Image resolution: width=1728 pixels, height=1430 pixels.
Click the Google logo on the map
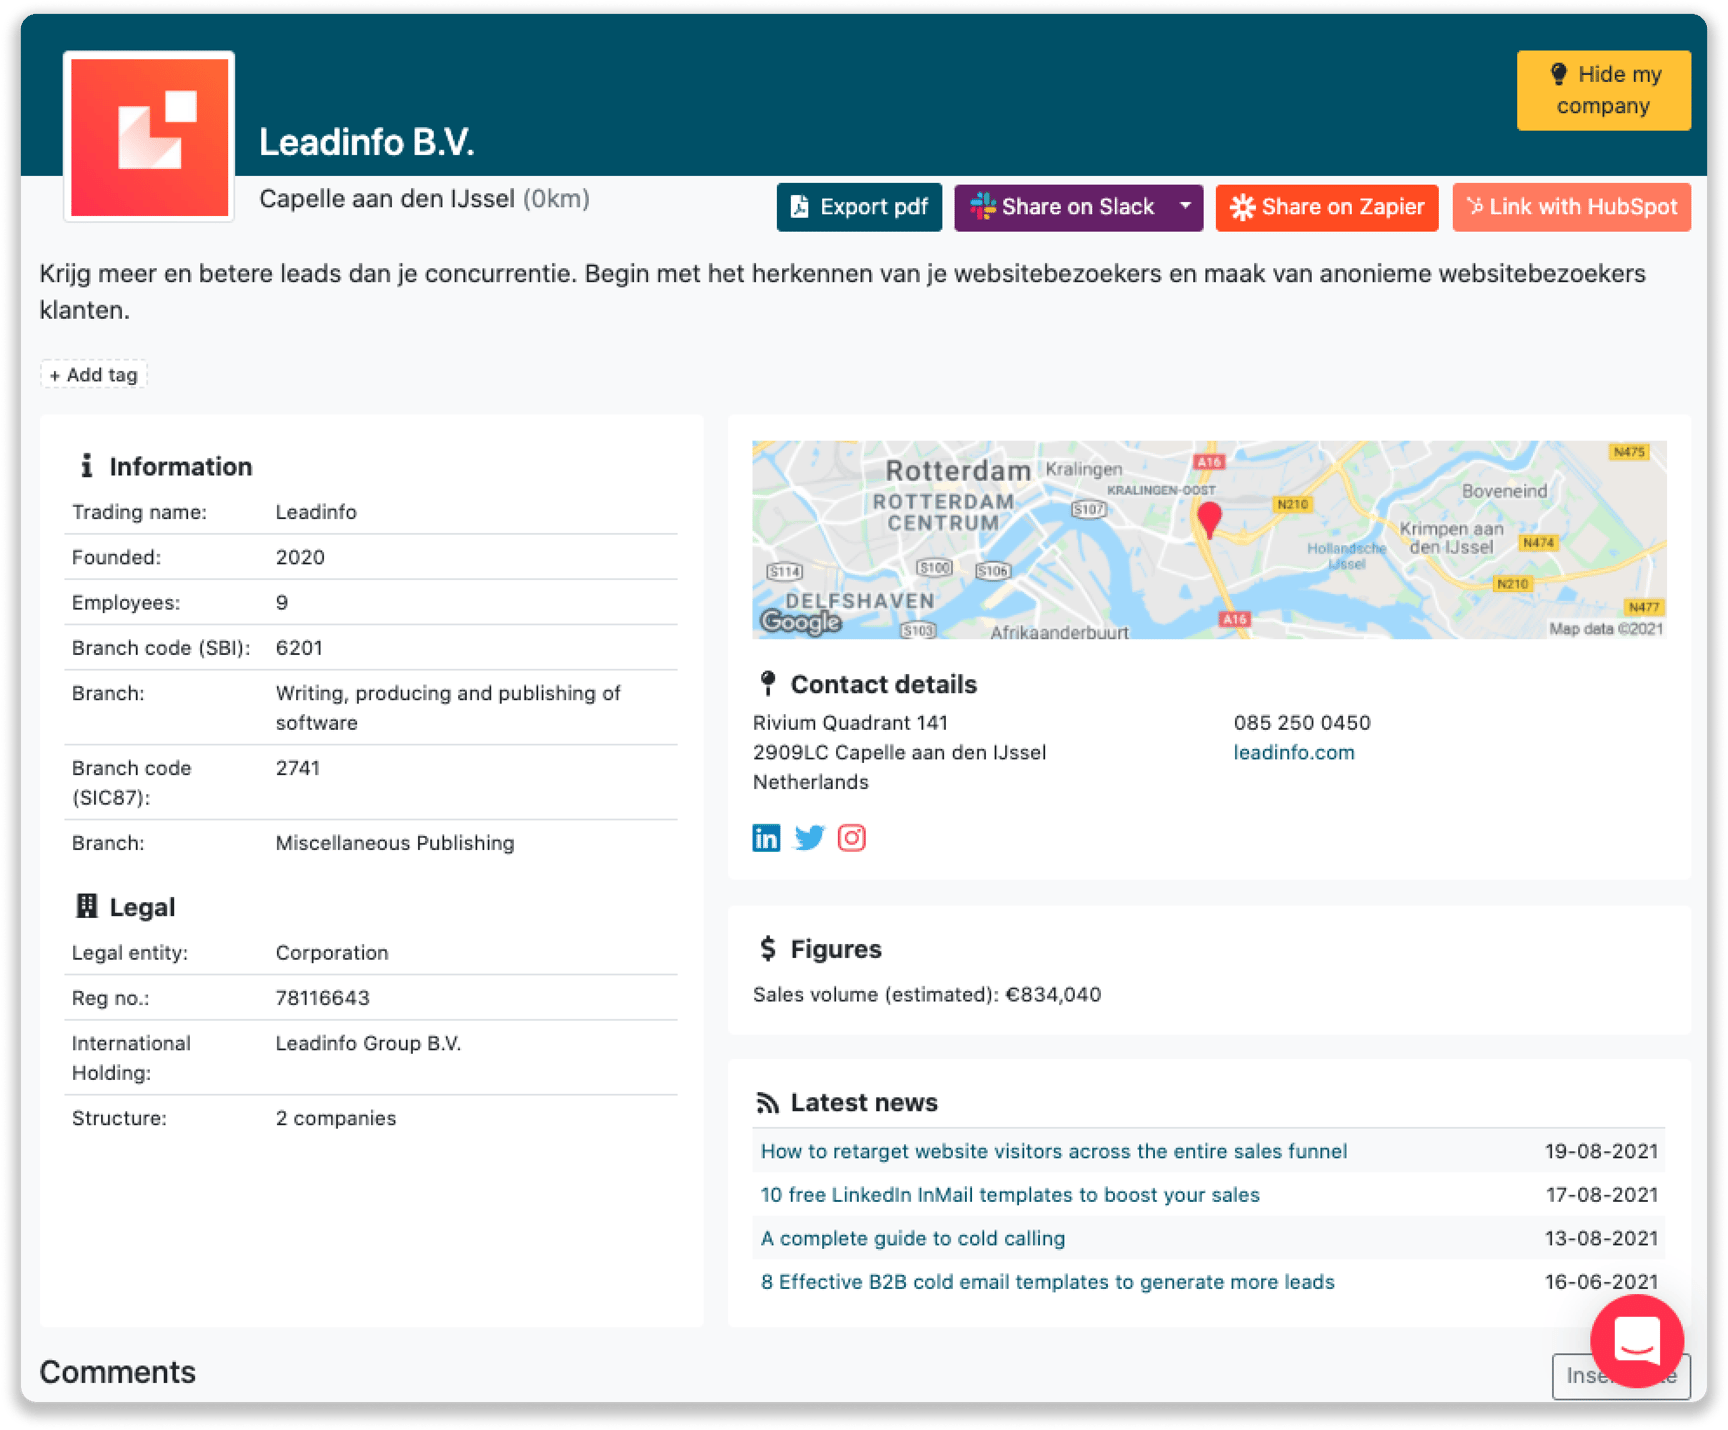(799, 622)
